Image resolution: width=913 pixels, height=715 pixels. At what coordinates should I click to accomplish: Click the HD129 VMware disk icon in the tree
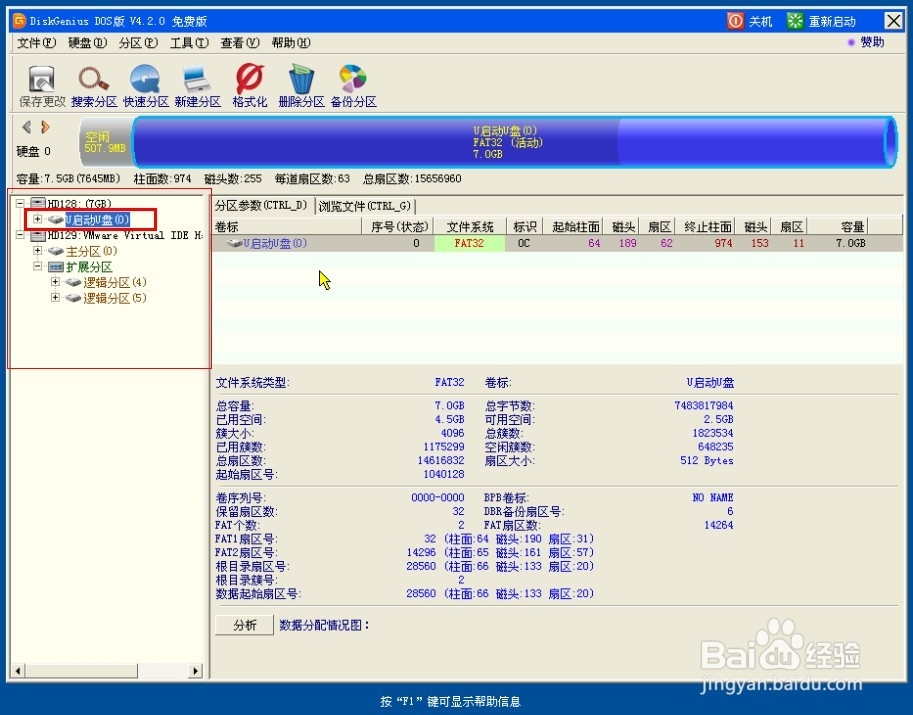pos(37,235)
